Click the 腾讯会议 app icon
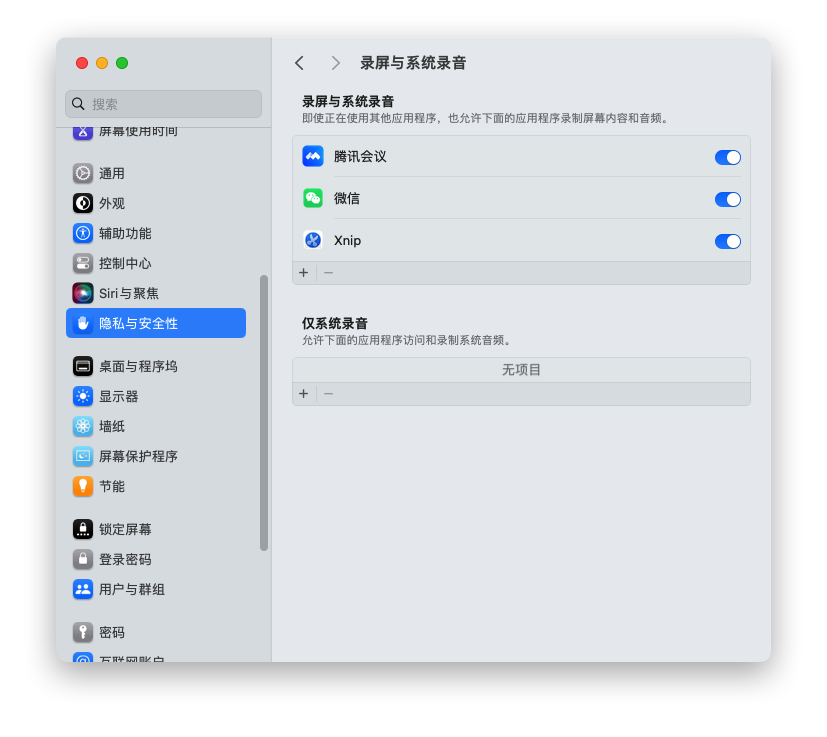Viewport: 827px width, 737px height. pos(313,157)
